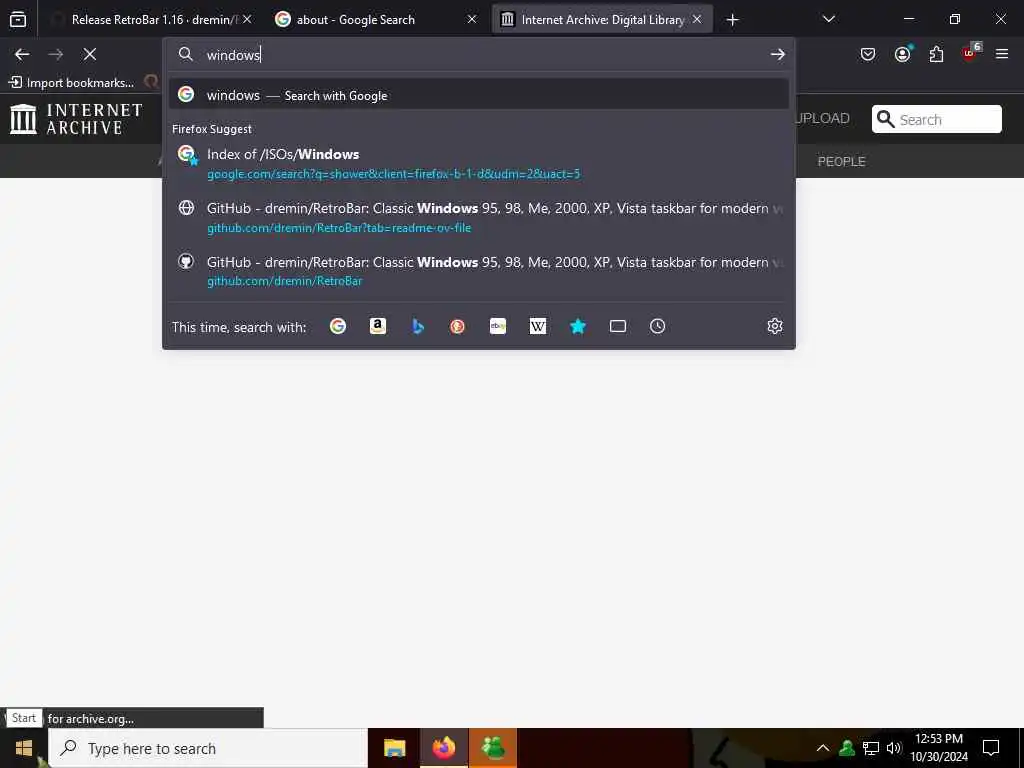Image resolution: width=1024 pixels, height=768 pixels.
Task: Open the notification center icon
Action: point(991,748)
